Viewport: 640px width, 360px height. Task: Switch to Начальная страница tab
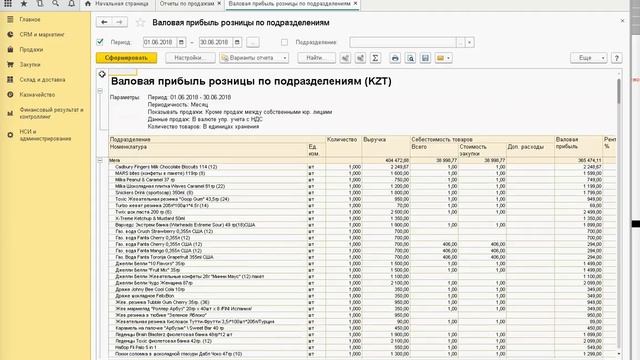coord(117,4)
